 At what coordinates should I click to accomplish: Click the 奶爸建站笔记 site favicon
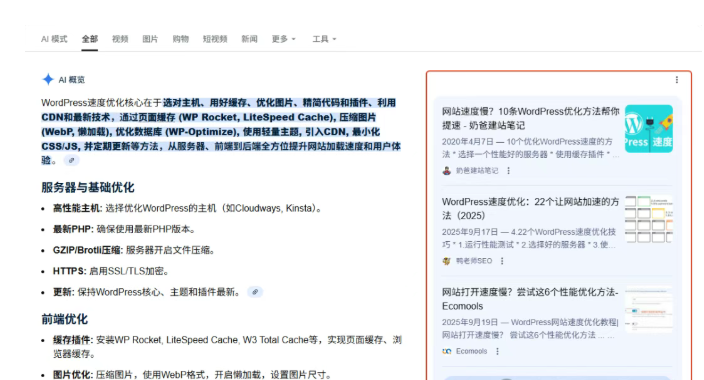pos(447,171)
